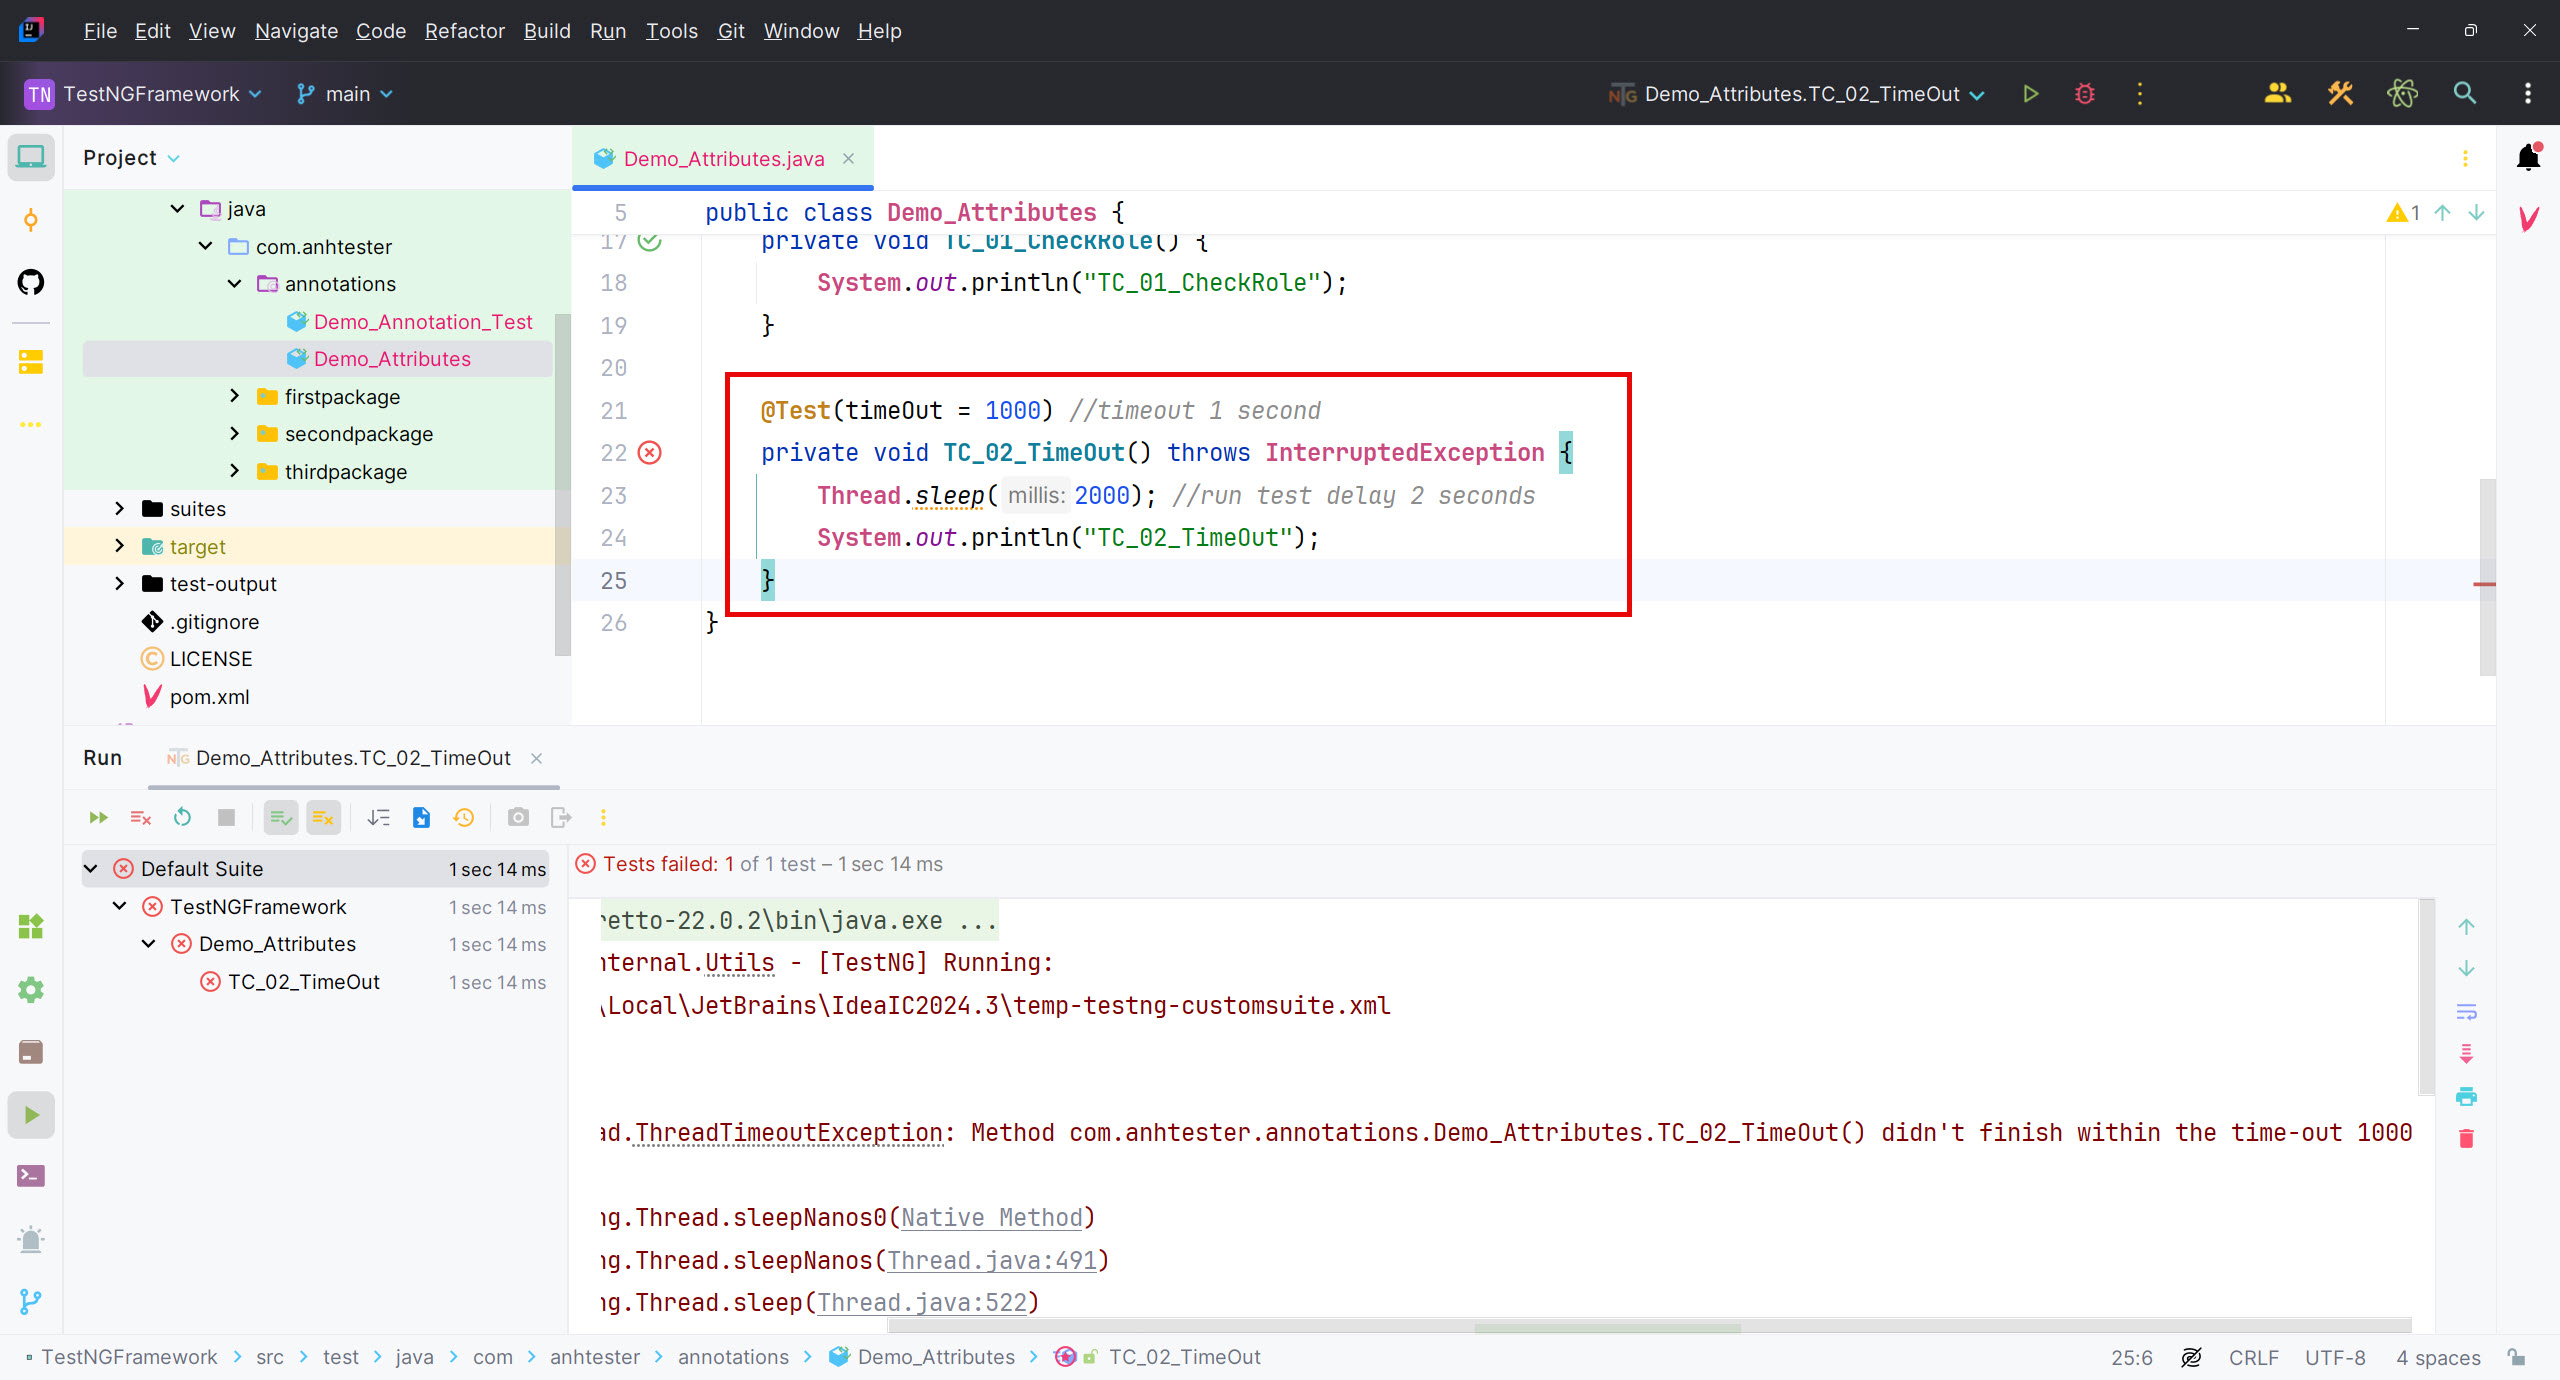Jump to next highlighted error arrow
Viewport: 2560px width, 1380px height.
[2476, 213]
